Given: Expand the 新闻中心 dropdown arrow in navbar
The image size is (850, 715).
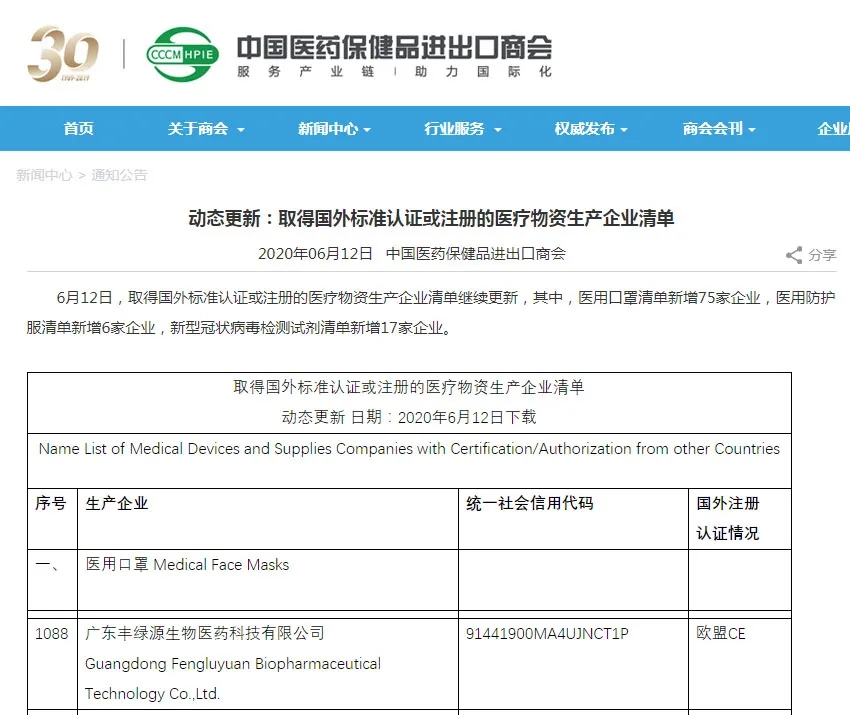Looking at the screenshot, I should coord(367,130).
